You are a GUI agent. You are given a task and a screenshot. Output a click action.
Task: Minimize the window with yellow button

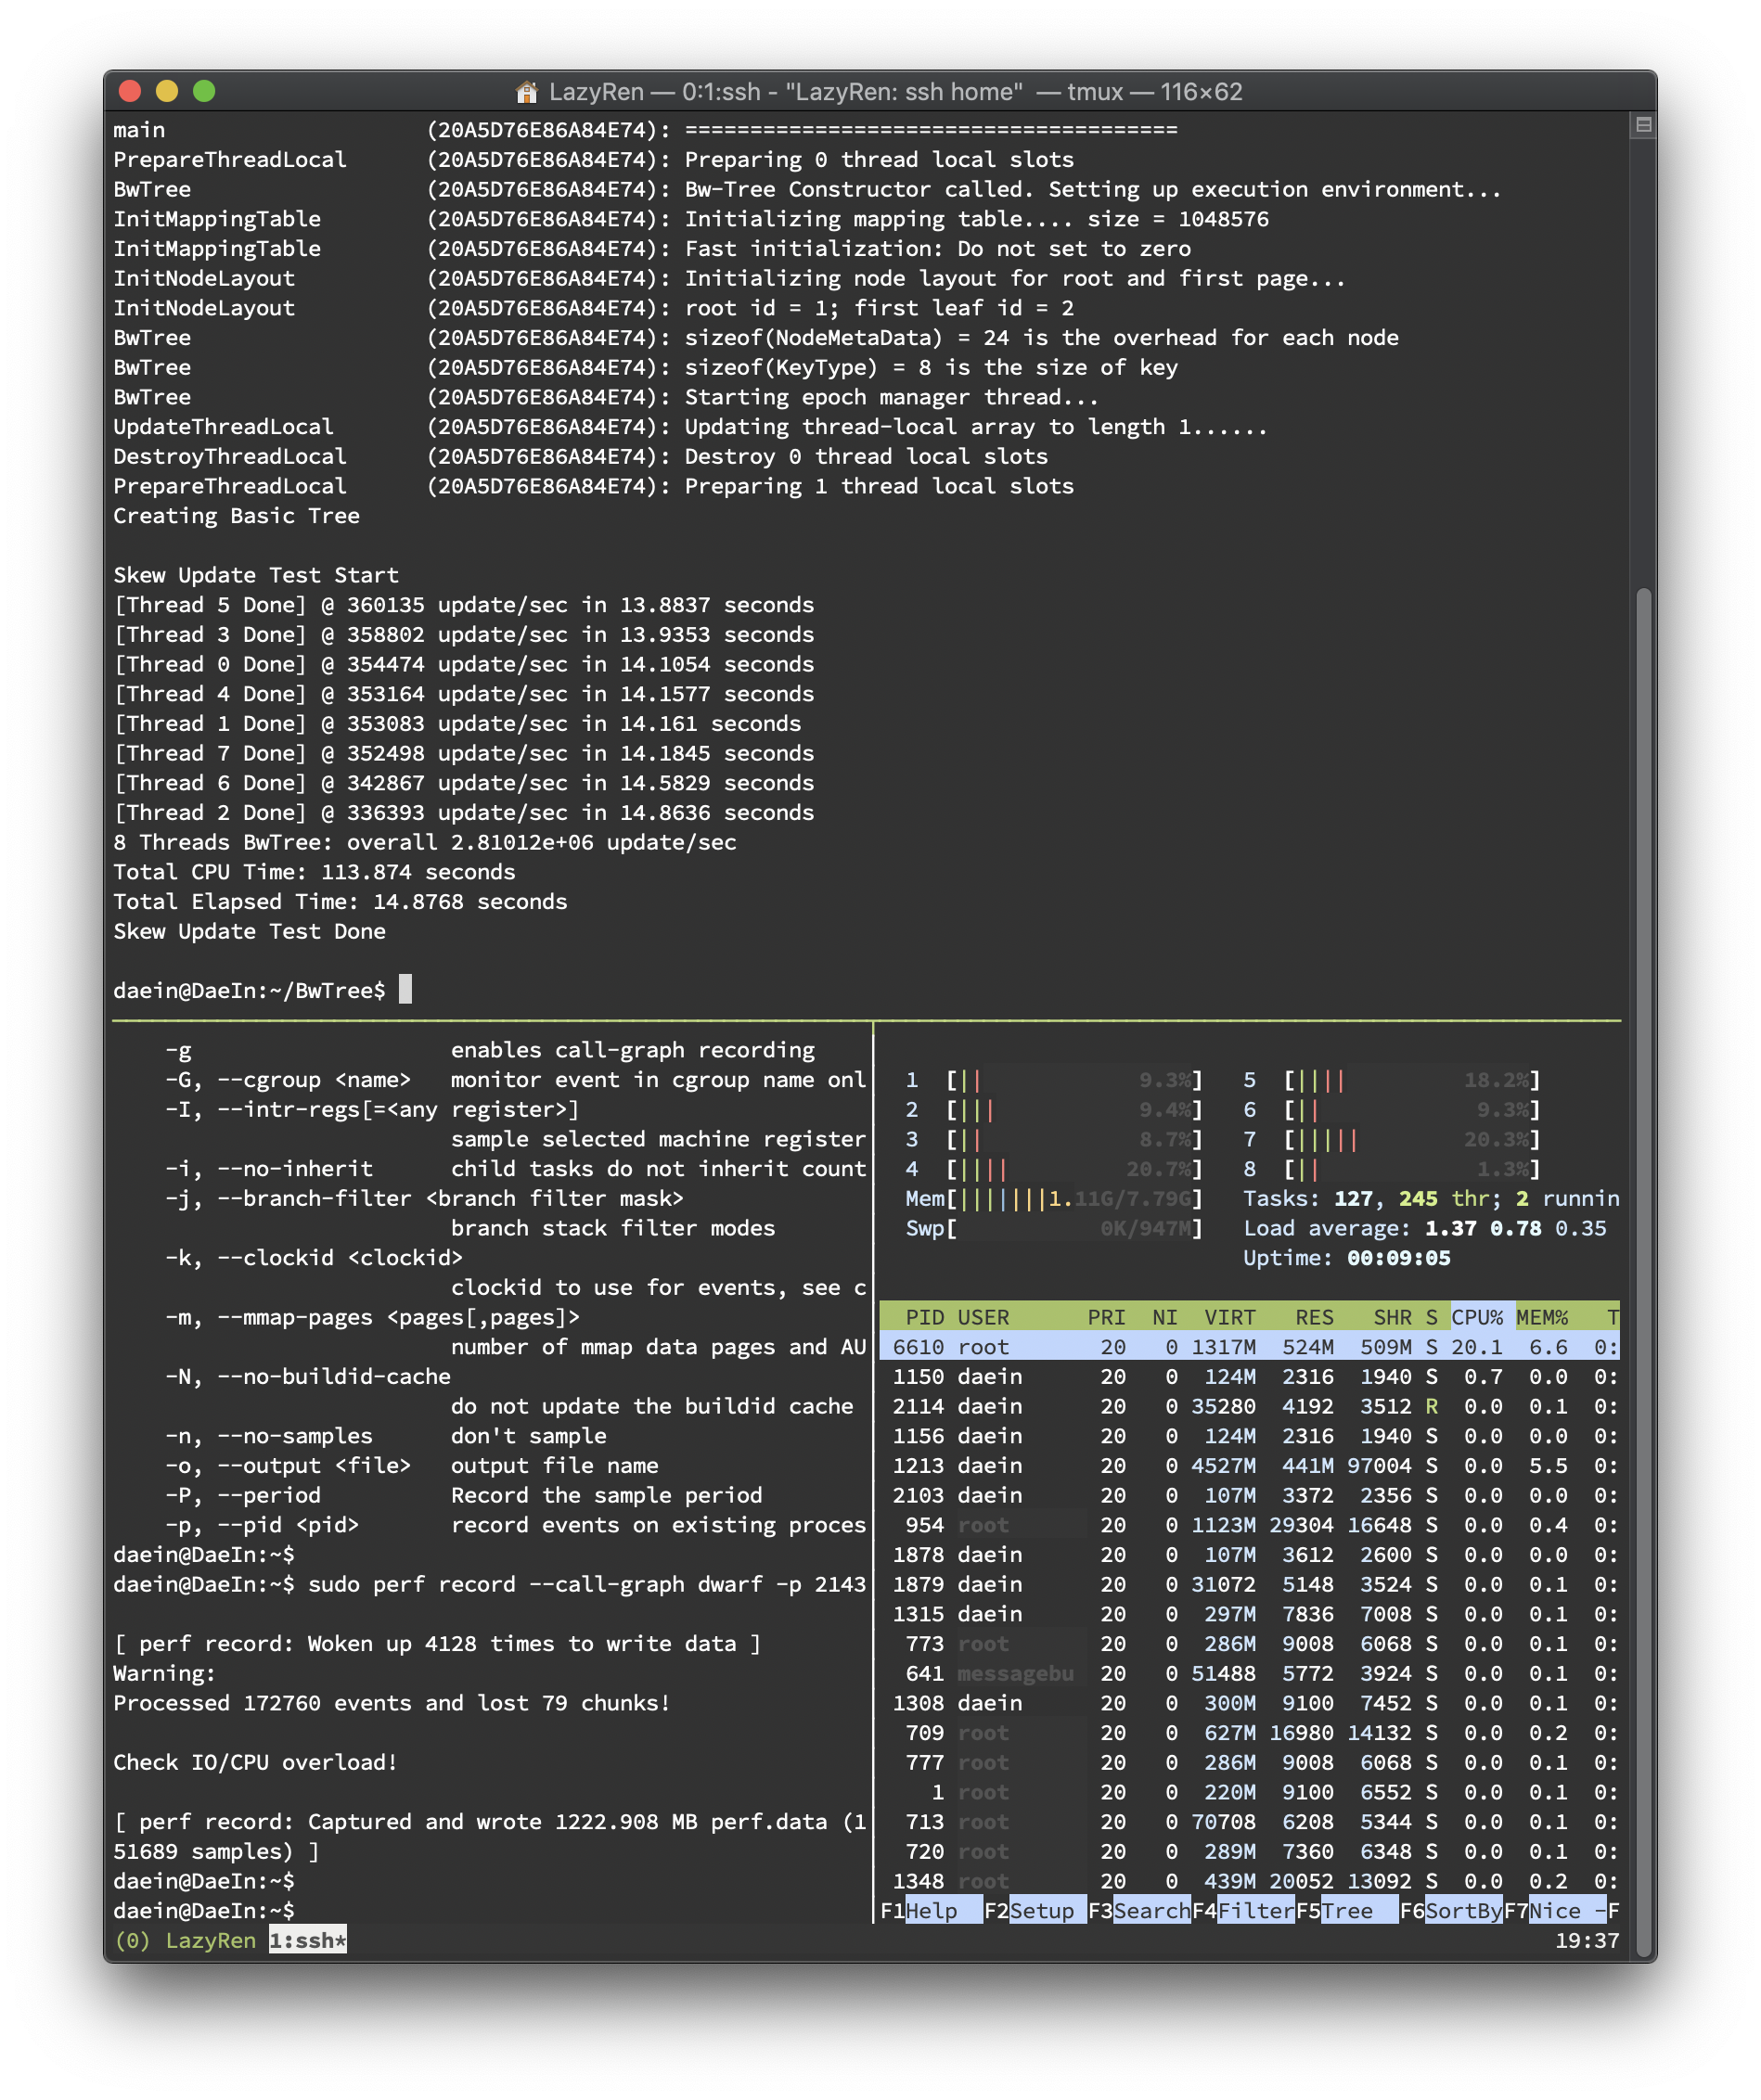pyautogui.click(x=167, y=92)
